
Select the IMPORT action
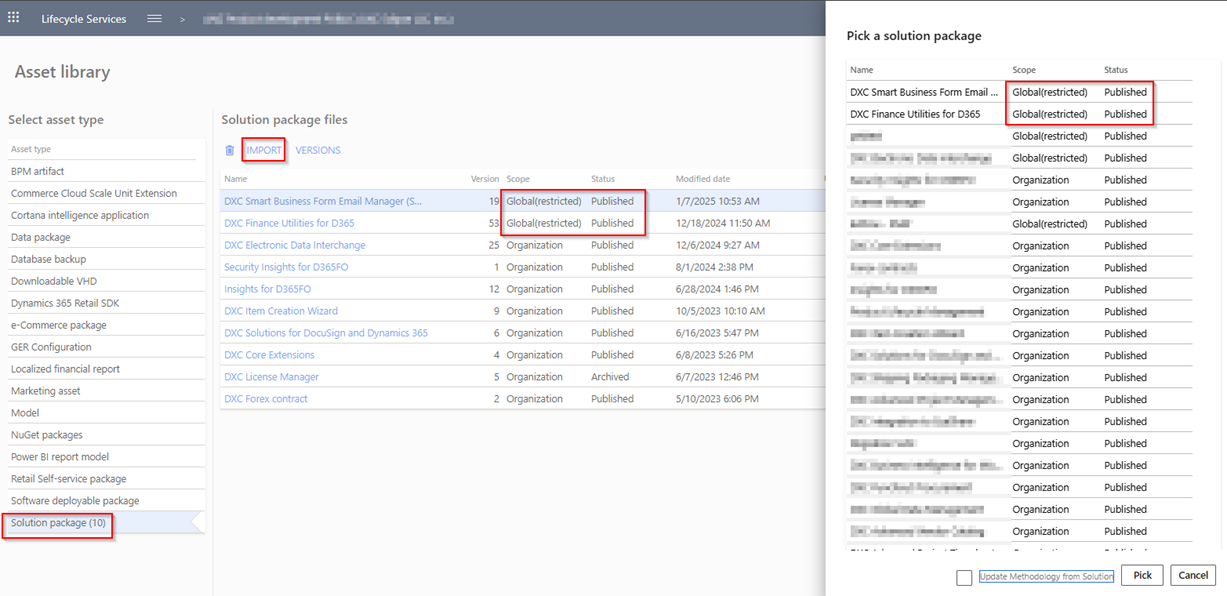(x=263, y=149)
